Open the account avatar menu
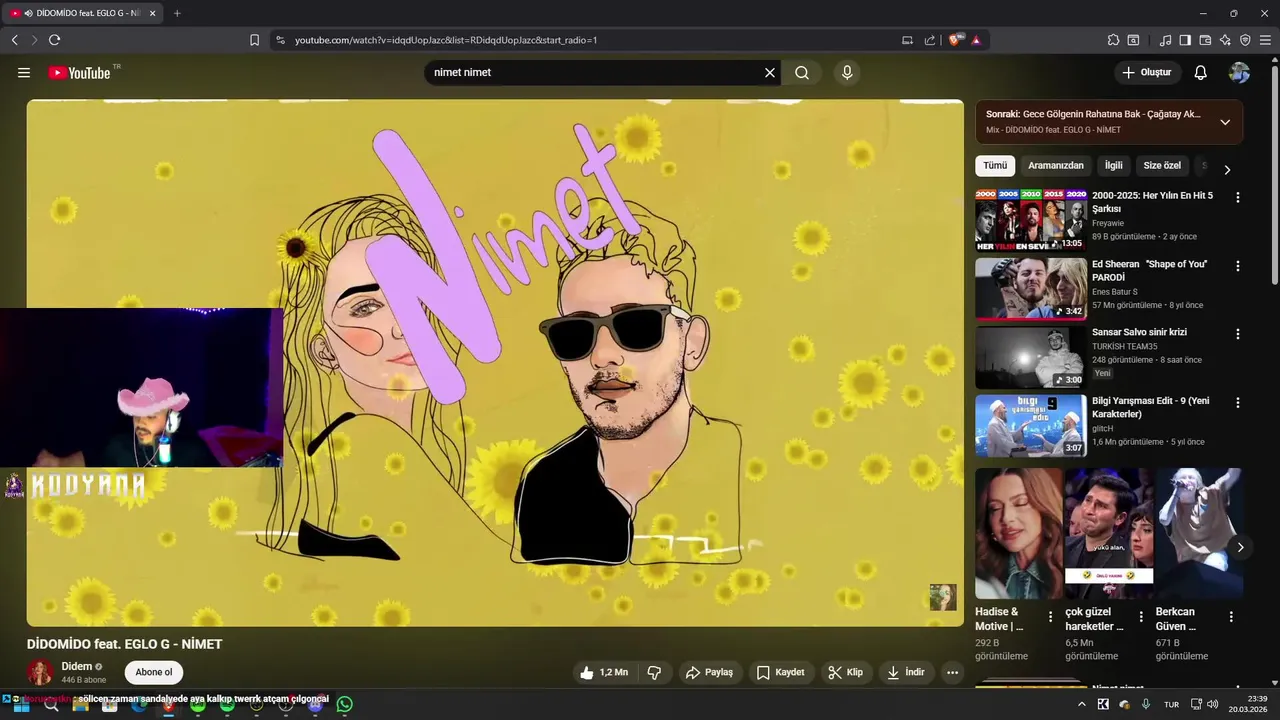Image resolution: width=1280 pixels, height=720 pixels. point(1239,72)
